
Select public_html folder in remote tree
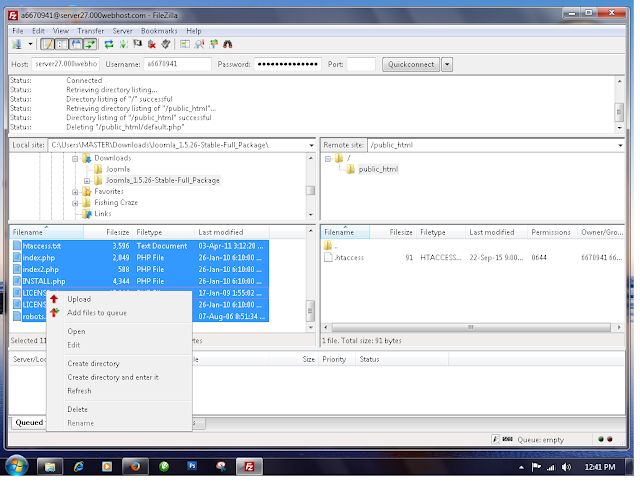point(378,169)
